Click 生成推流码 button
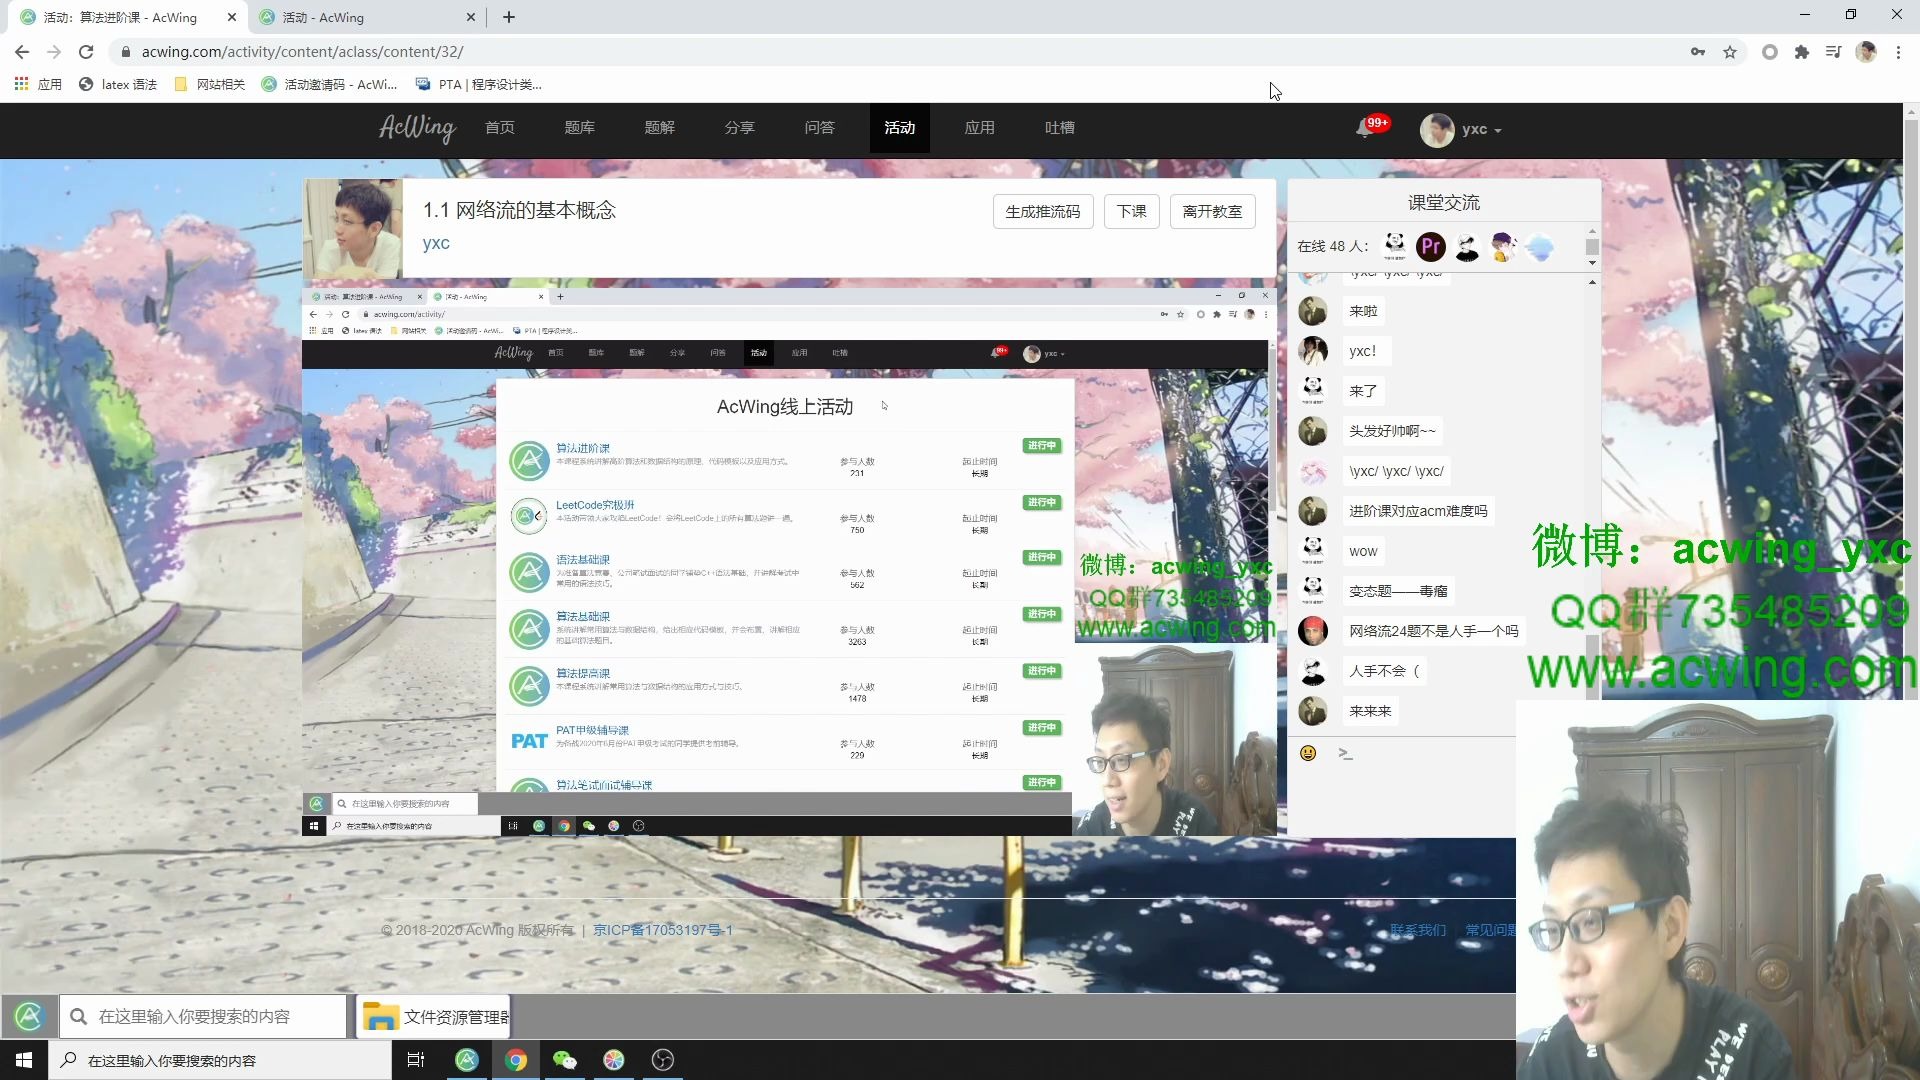The height and width of the screenshot is (1080, 1920). 1043,211
